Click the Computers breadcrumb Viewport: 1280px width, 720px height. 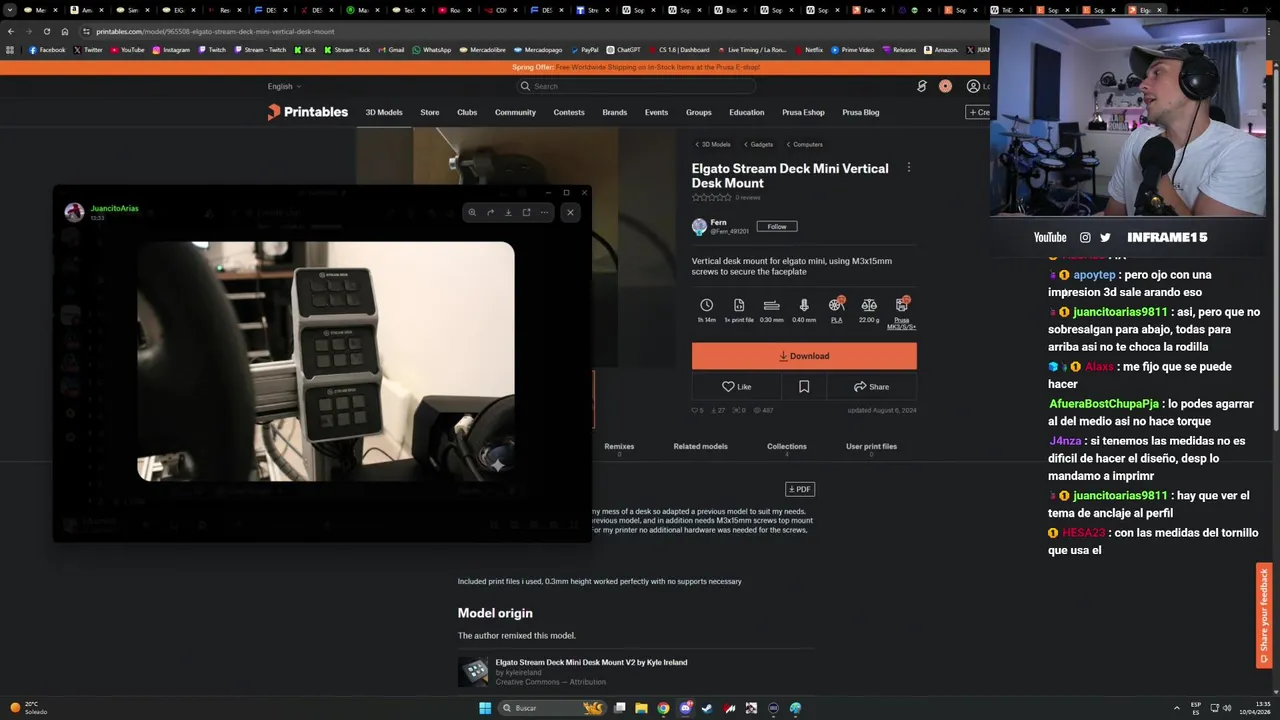pyautogui.click(x=805, y=144)
